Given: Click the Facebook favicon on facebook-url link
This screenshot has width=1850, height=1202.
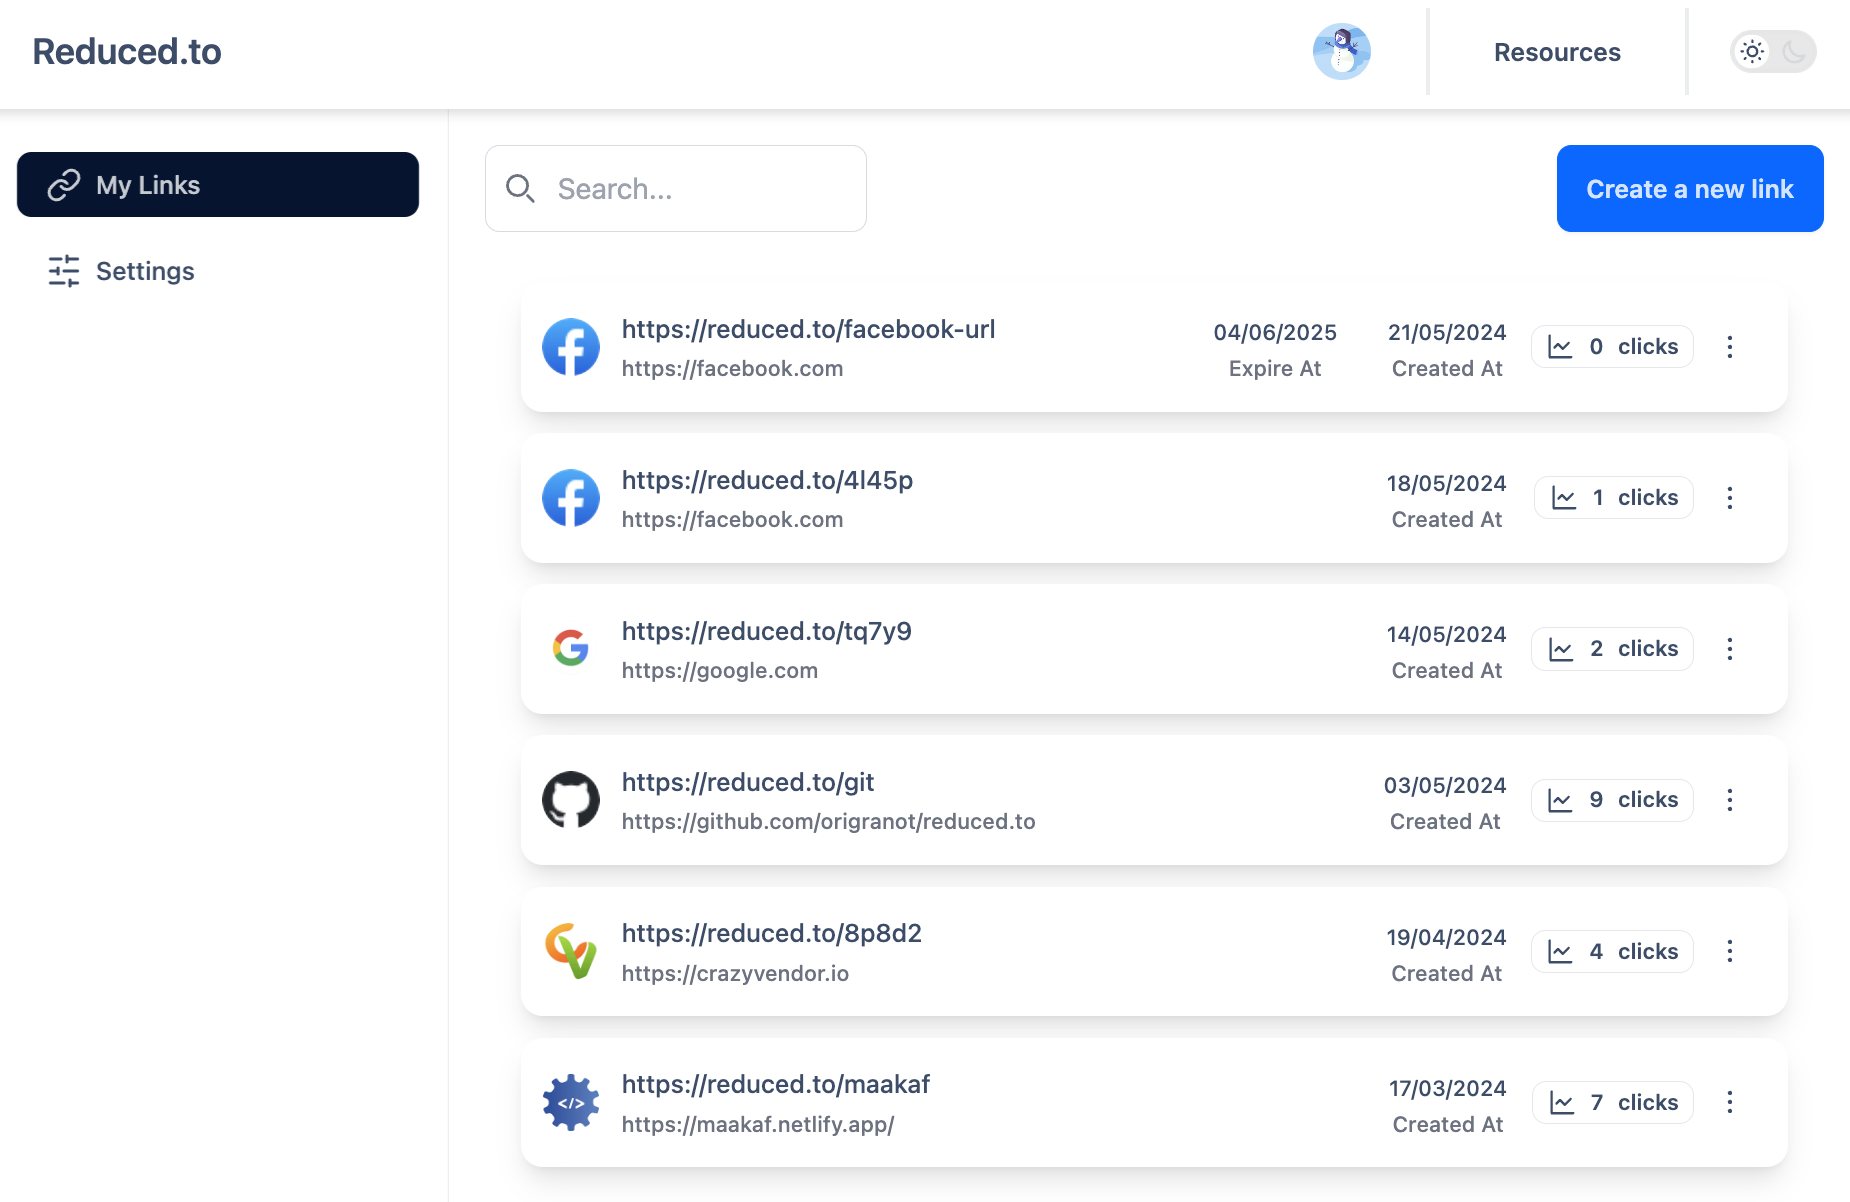Looking at the screenshot, I should 571,347.
